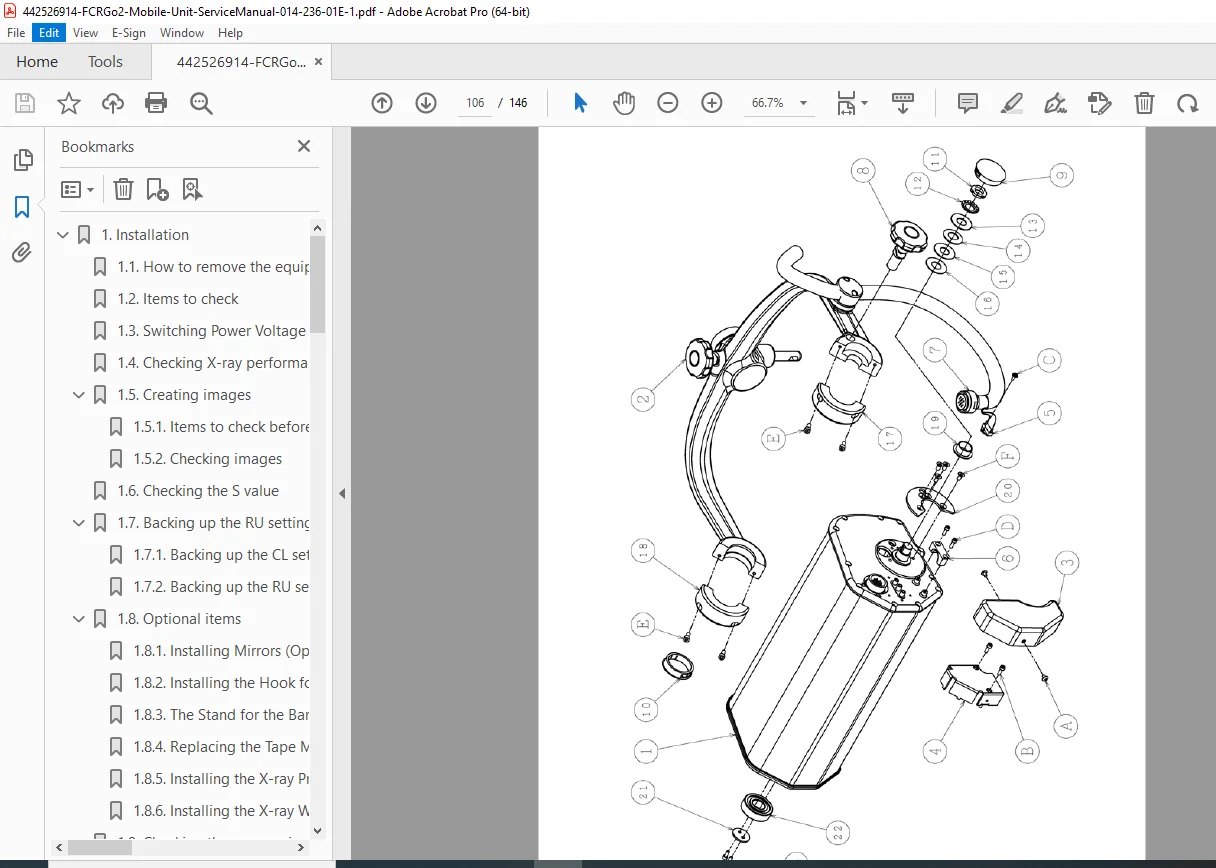The height and width of the screenshot is (868, 1216).
Task: Toggle read mode scrolling icon
Action: (x=903, y=103)
